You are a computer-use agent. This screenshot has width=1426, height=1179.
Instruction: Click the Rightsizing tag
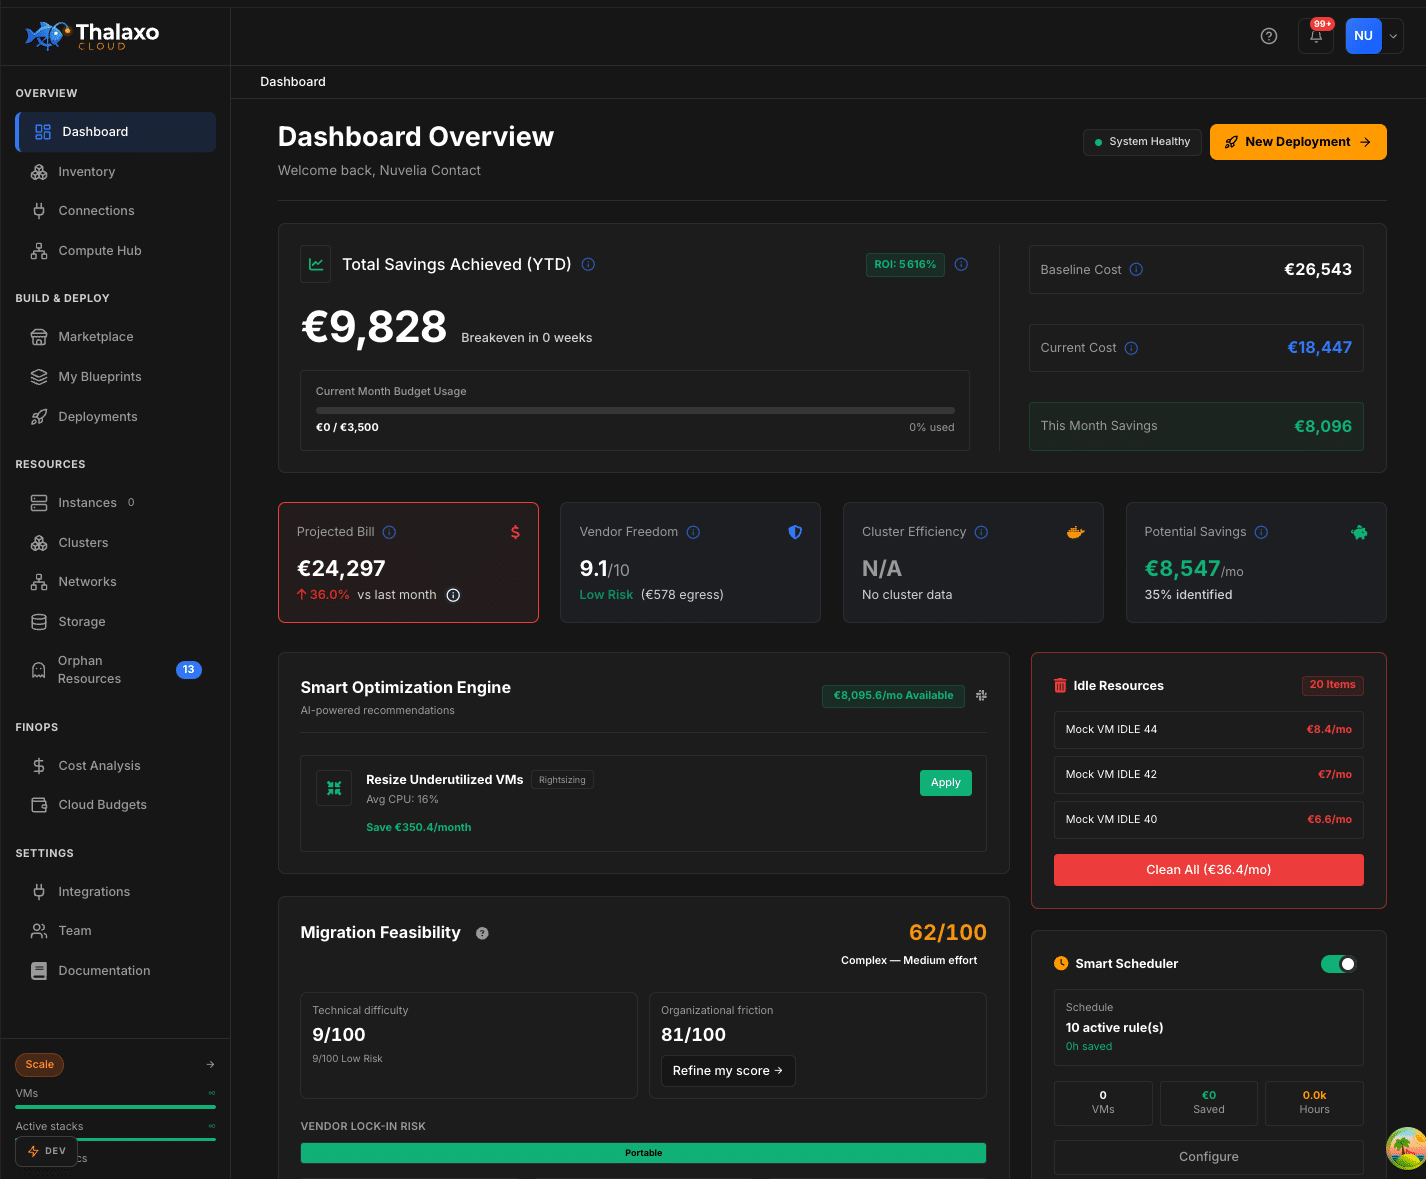(x=562, y=780)
